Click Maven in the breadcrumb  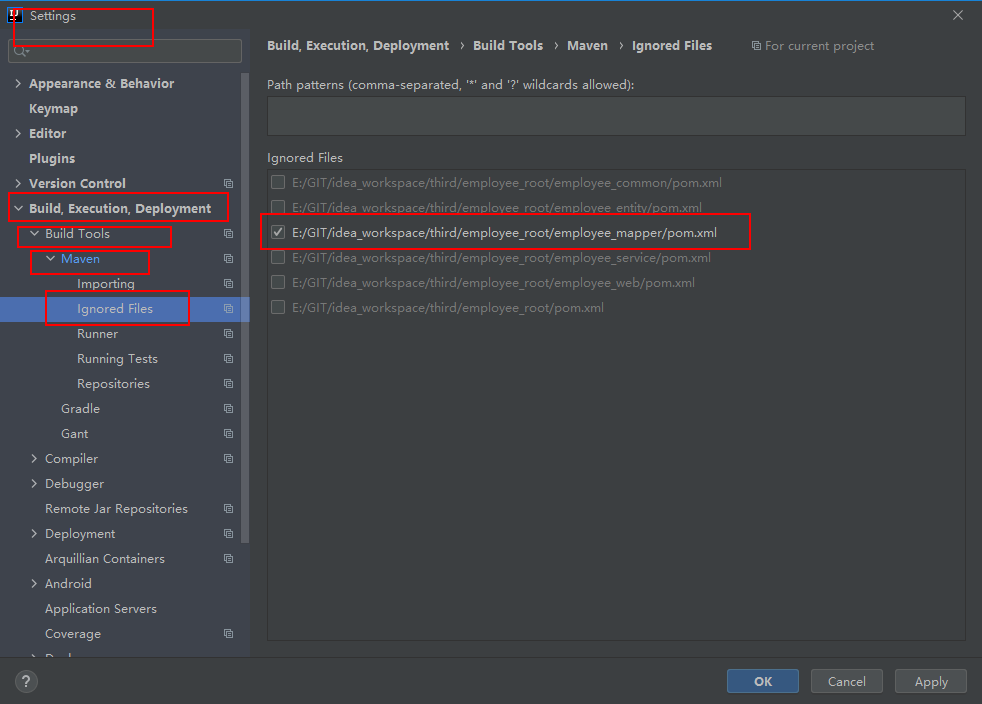click(x=587, y=46)
